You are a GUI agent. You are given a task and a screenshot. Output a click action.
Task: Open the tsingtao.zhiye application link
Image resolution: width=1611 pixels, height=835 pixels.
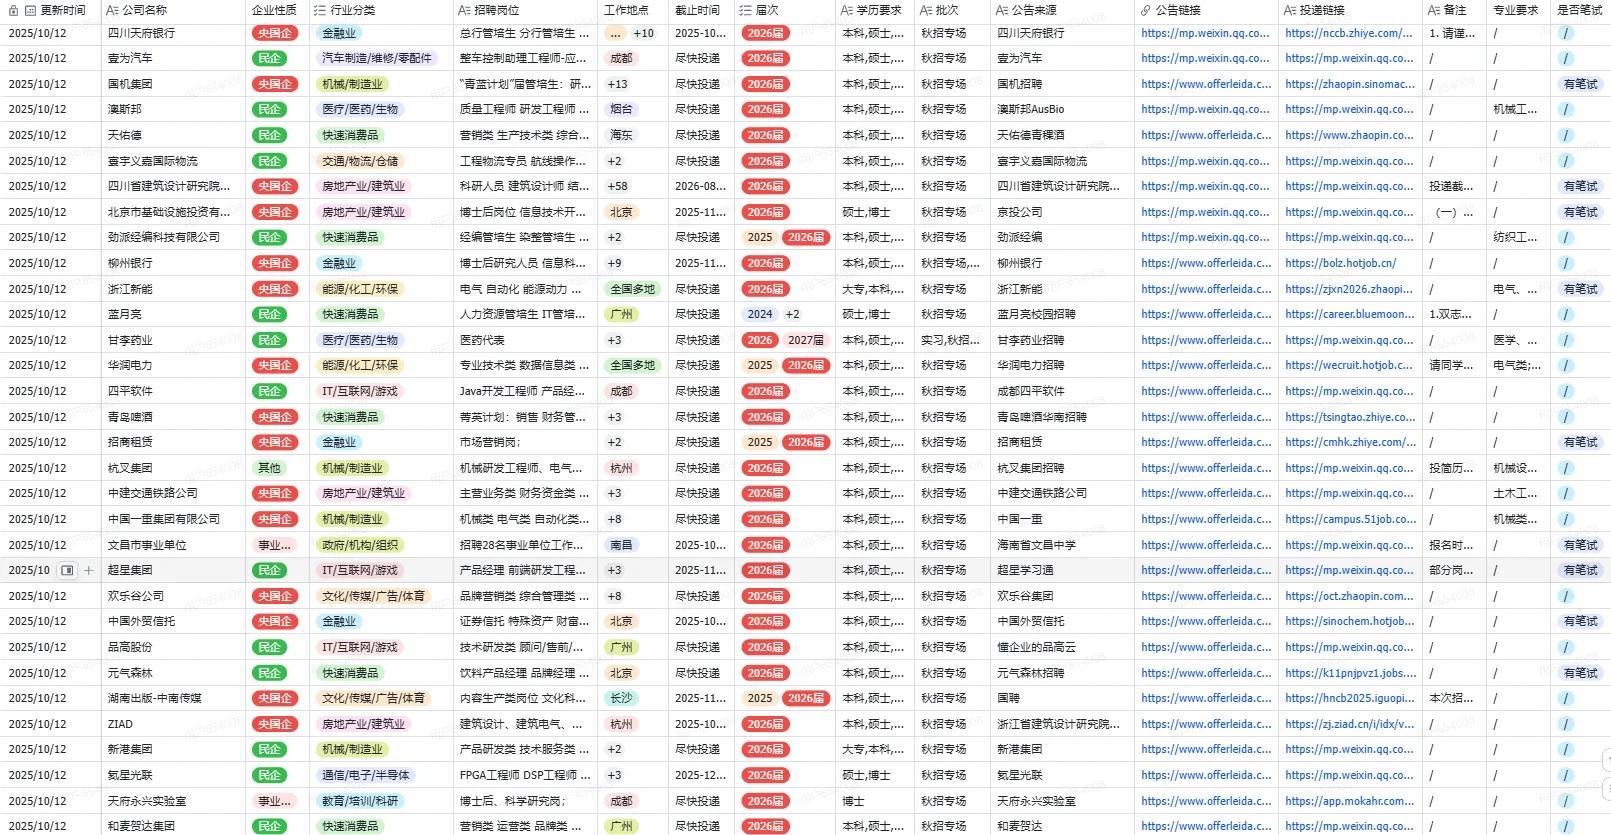point(1350,417)
